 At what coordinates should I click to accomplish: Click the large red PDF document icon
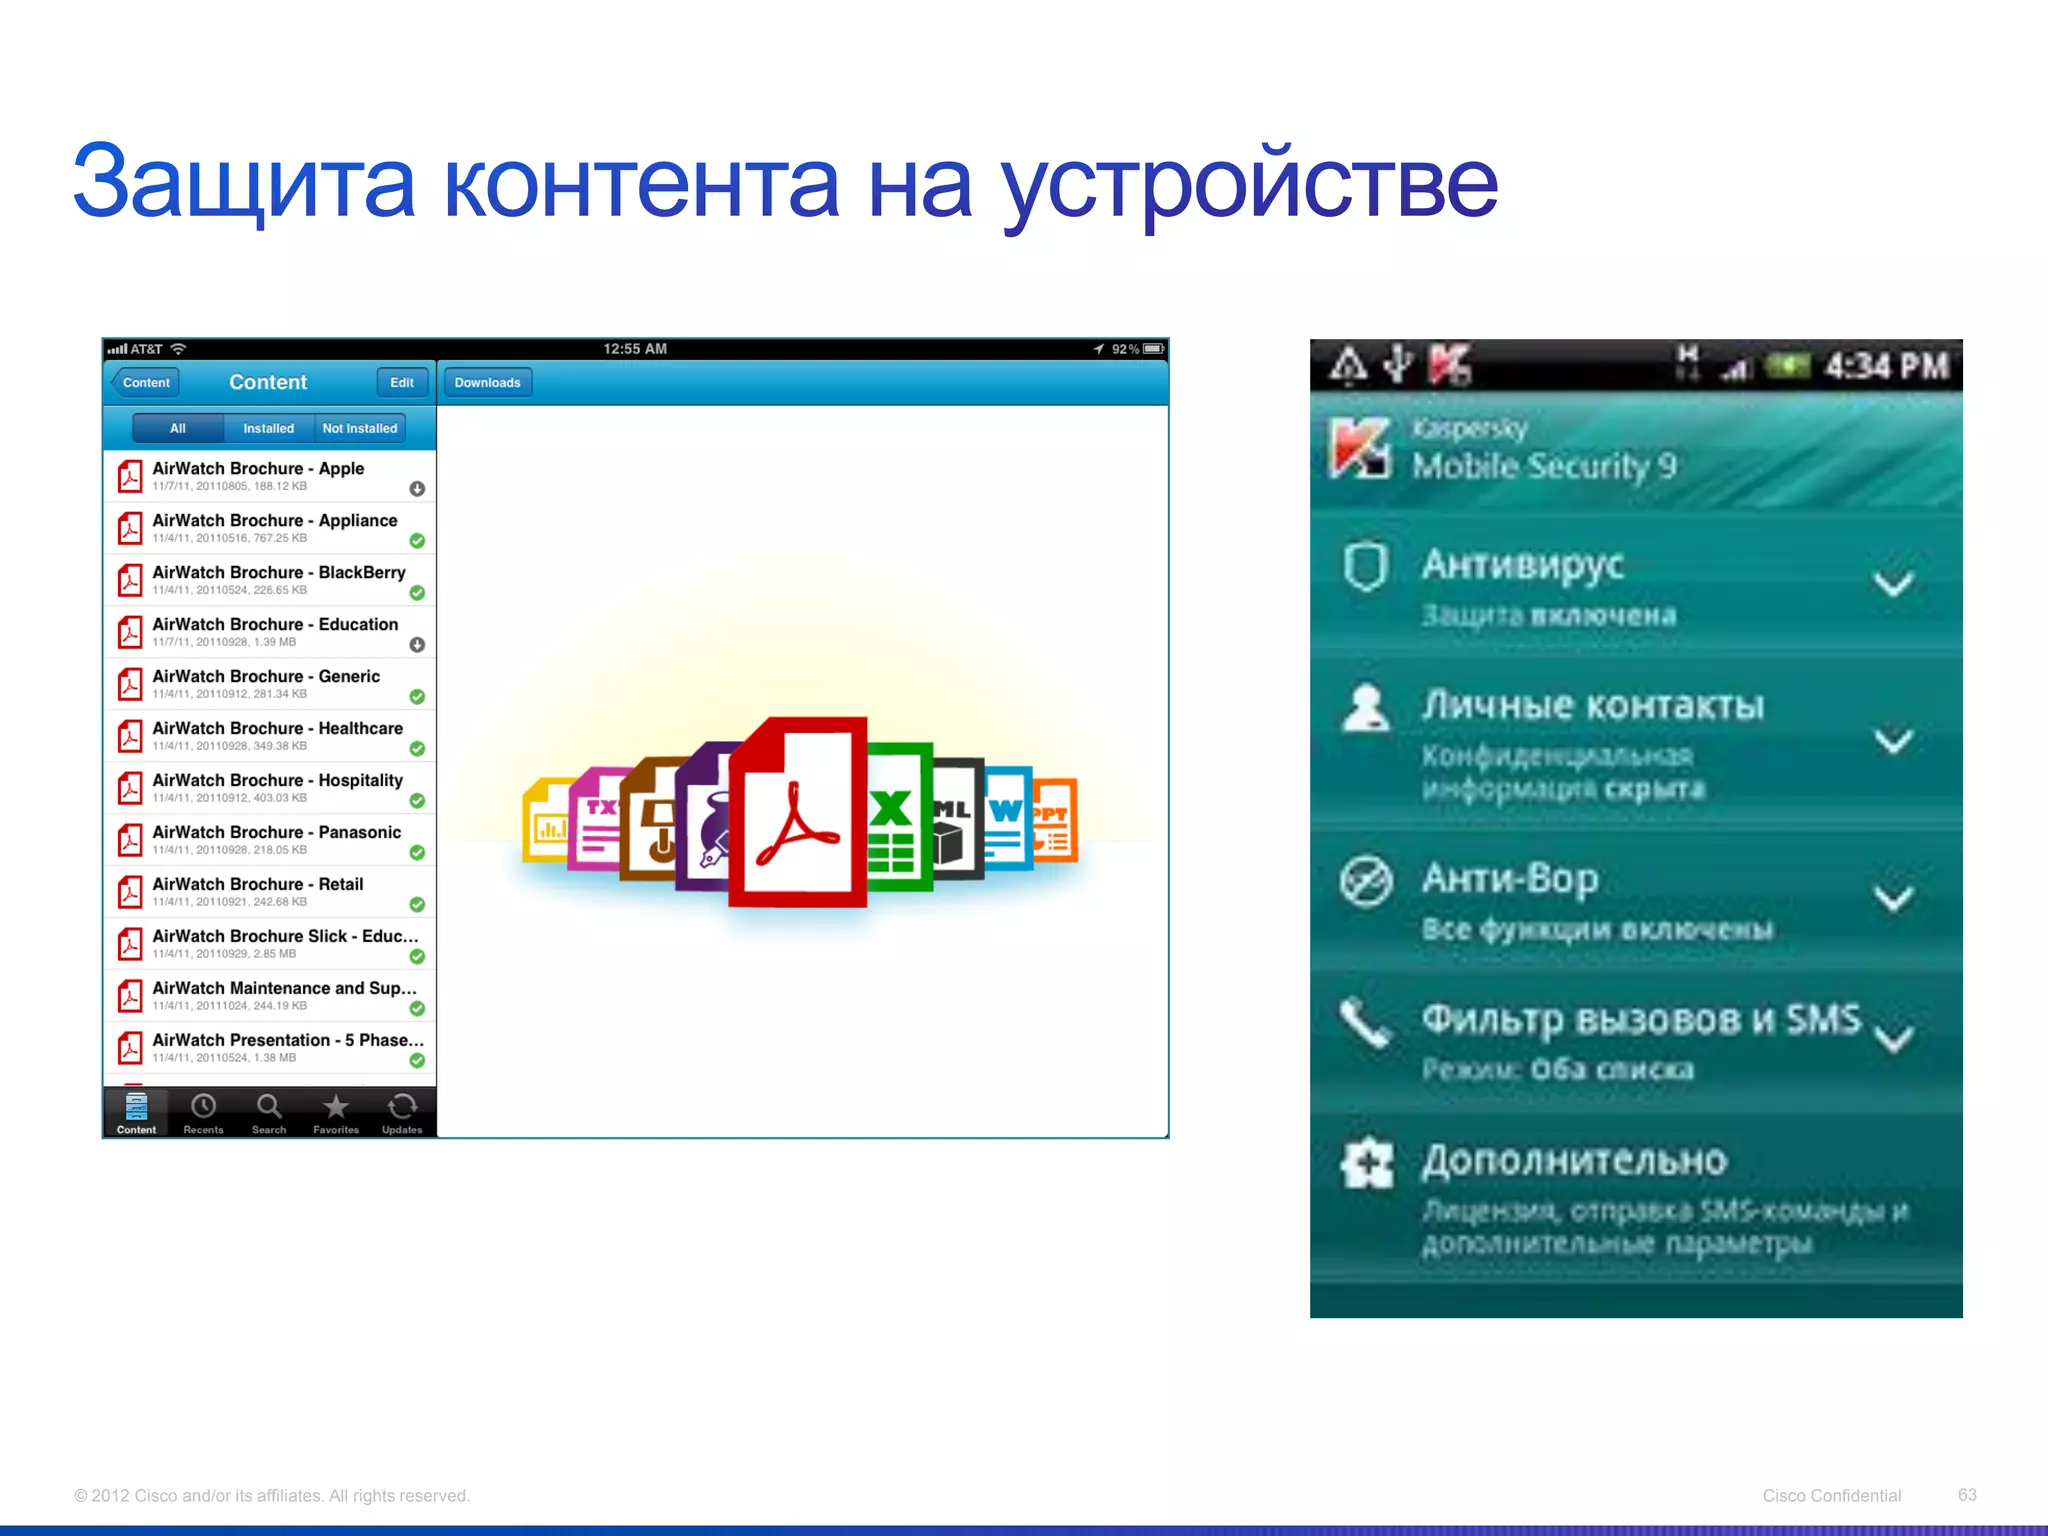click(x=798, y=812)
